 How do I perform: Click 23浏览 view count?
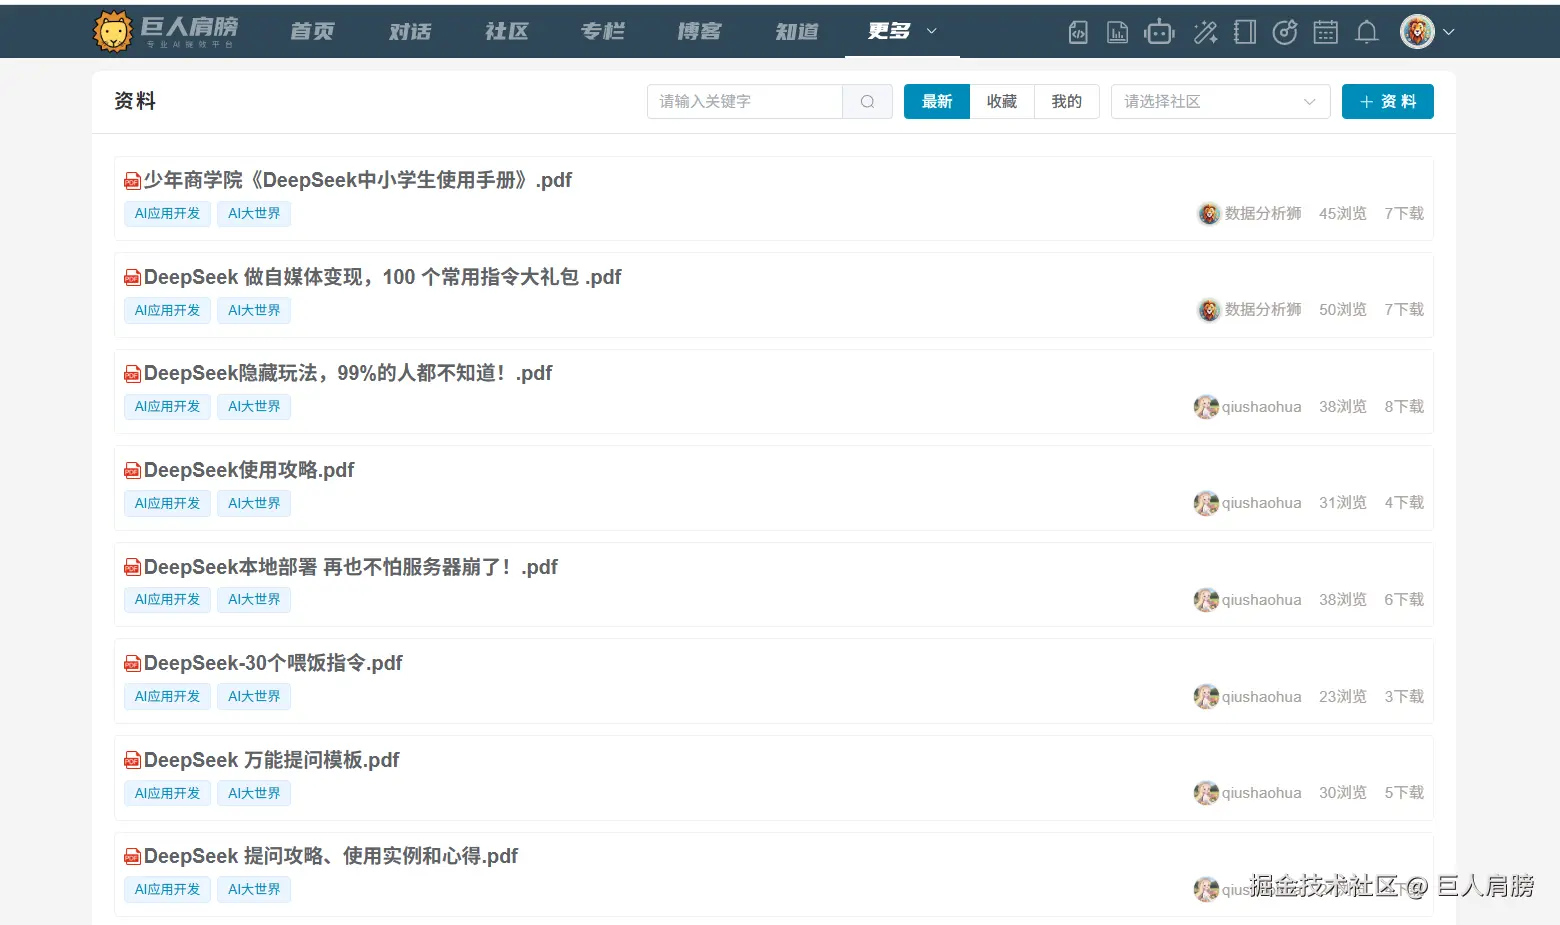click(1343, 697)
